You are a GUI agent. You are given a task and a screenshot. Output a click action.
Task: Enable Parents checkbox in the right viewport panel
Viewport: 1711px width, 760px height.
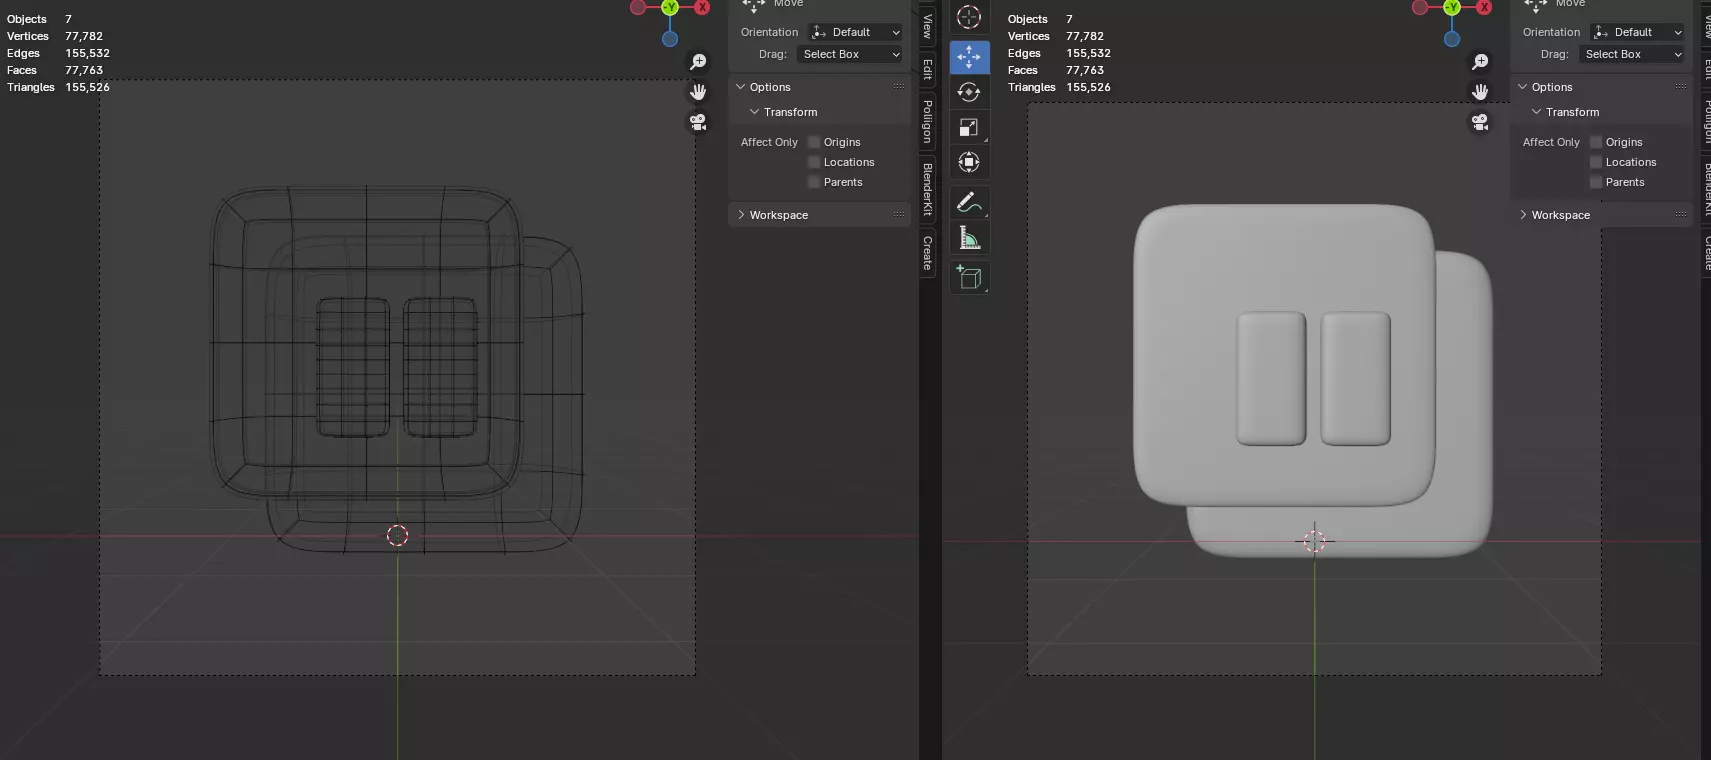(1596, 182)
